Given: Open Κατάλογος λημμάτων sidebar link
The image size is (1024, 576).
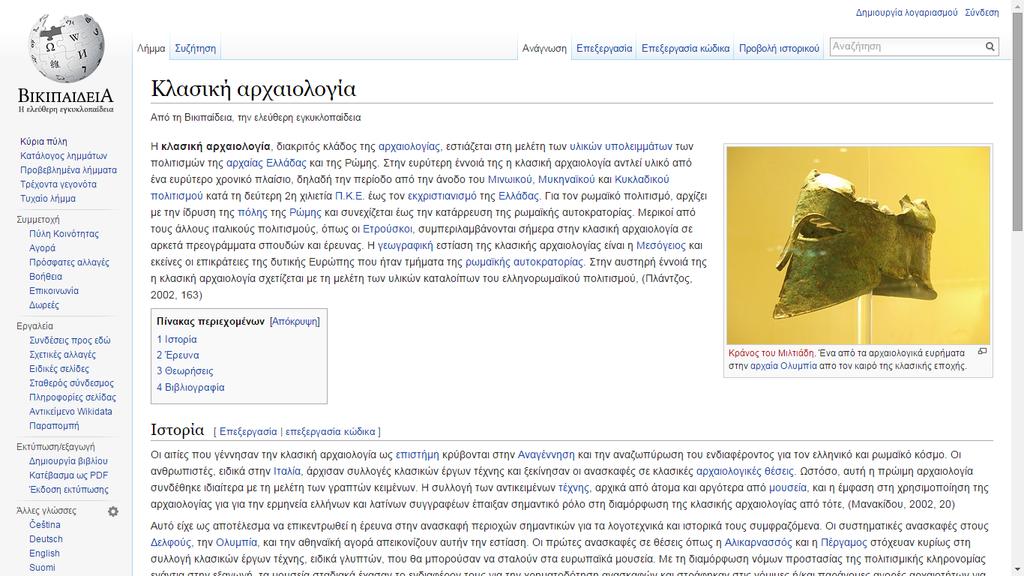Looking at the screenshot, I should click(x=63, y=155).
